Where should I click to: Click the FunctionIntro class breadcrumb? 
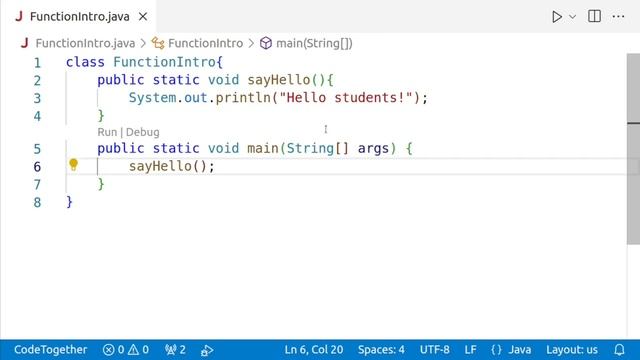coord(205,43)
